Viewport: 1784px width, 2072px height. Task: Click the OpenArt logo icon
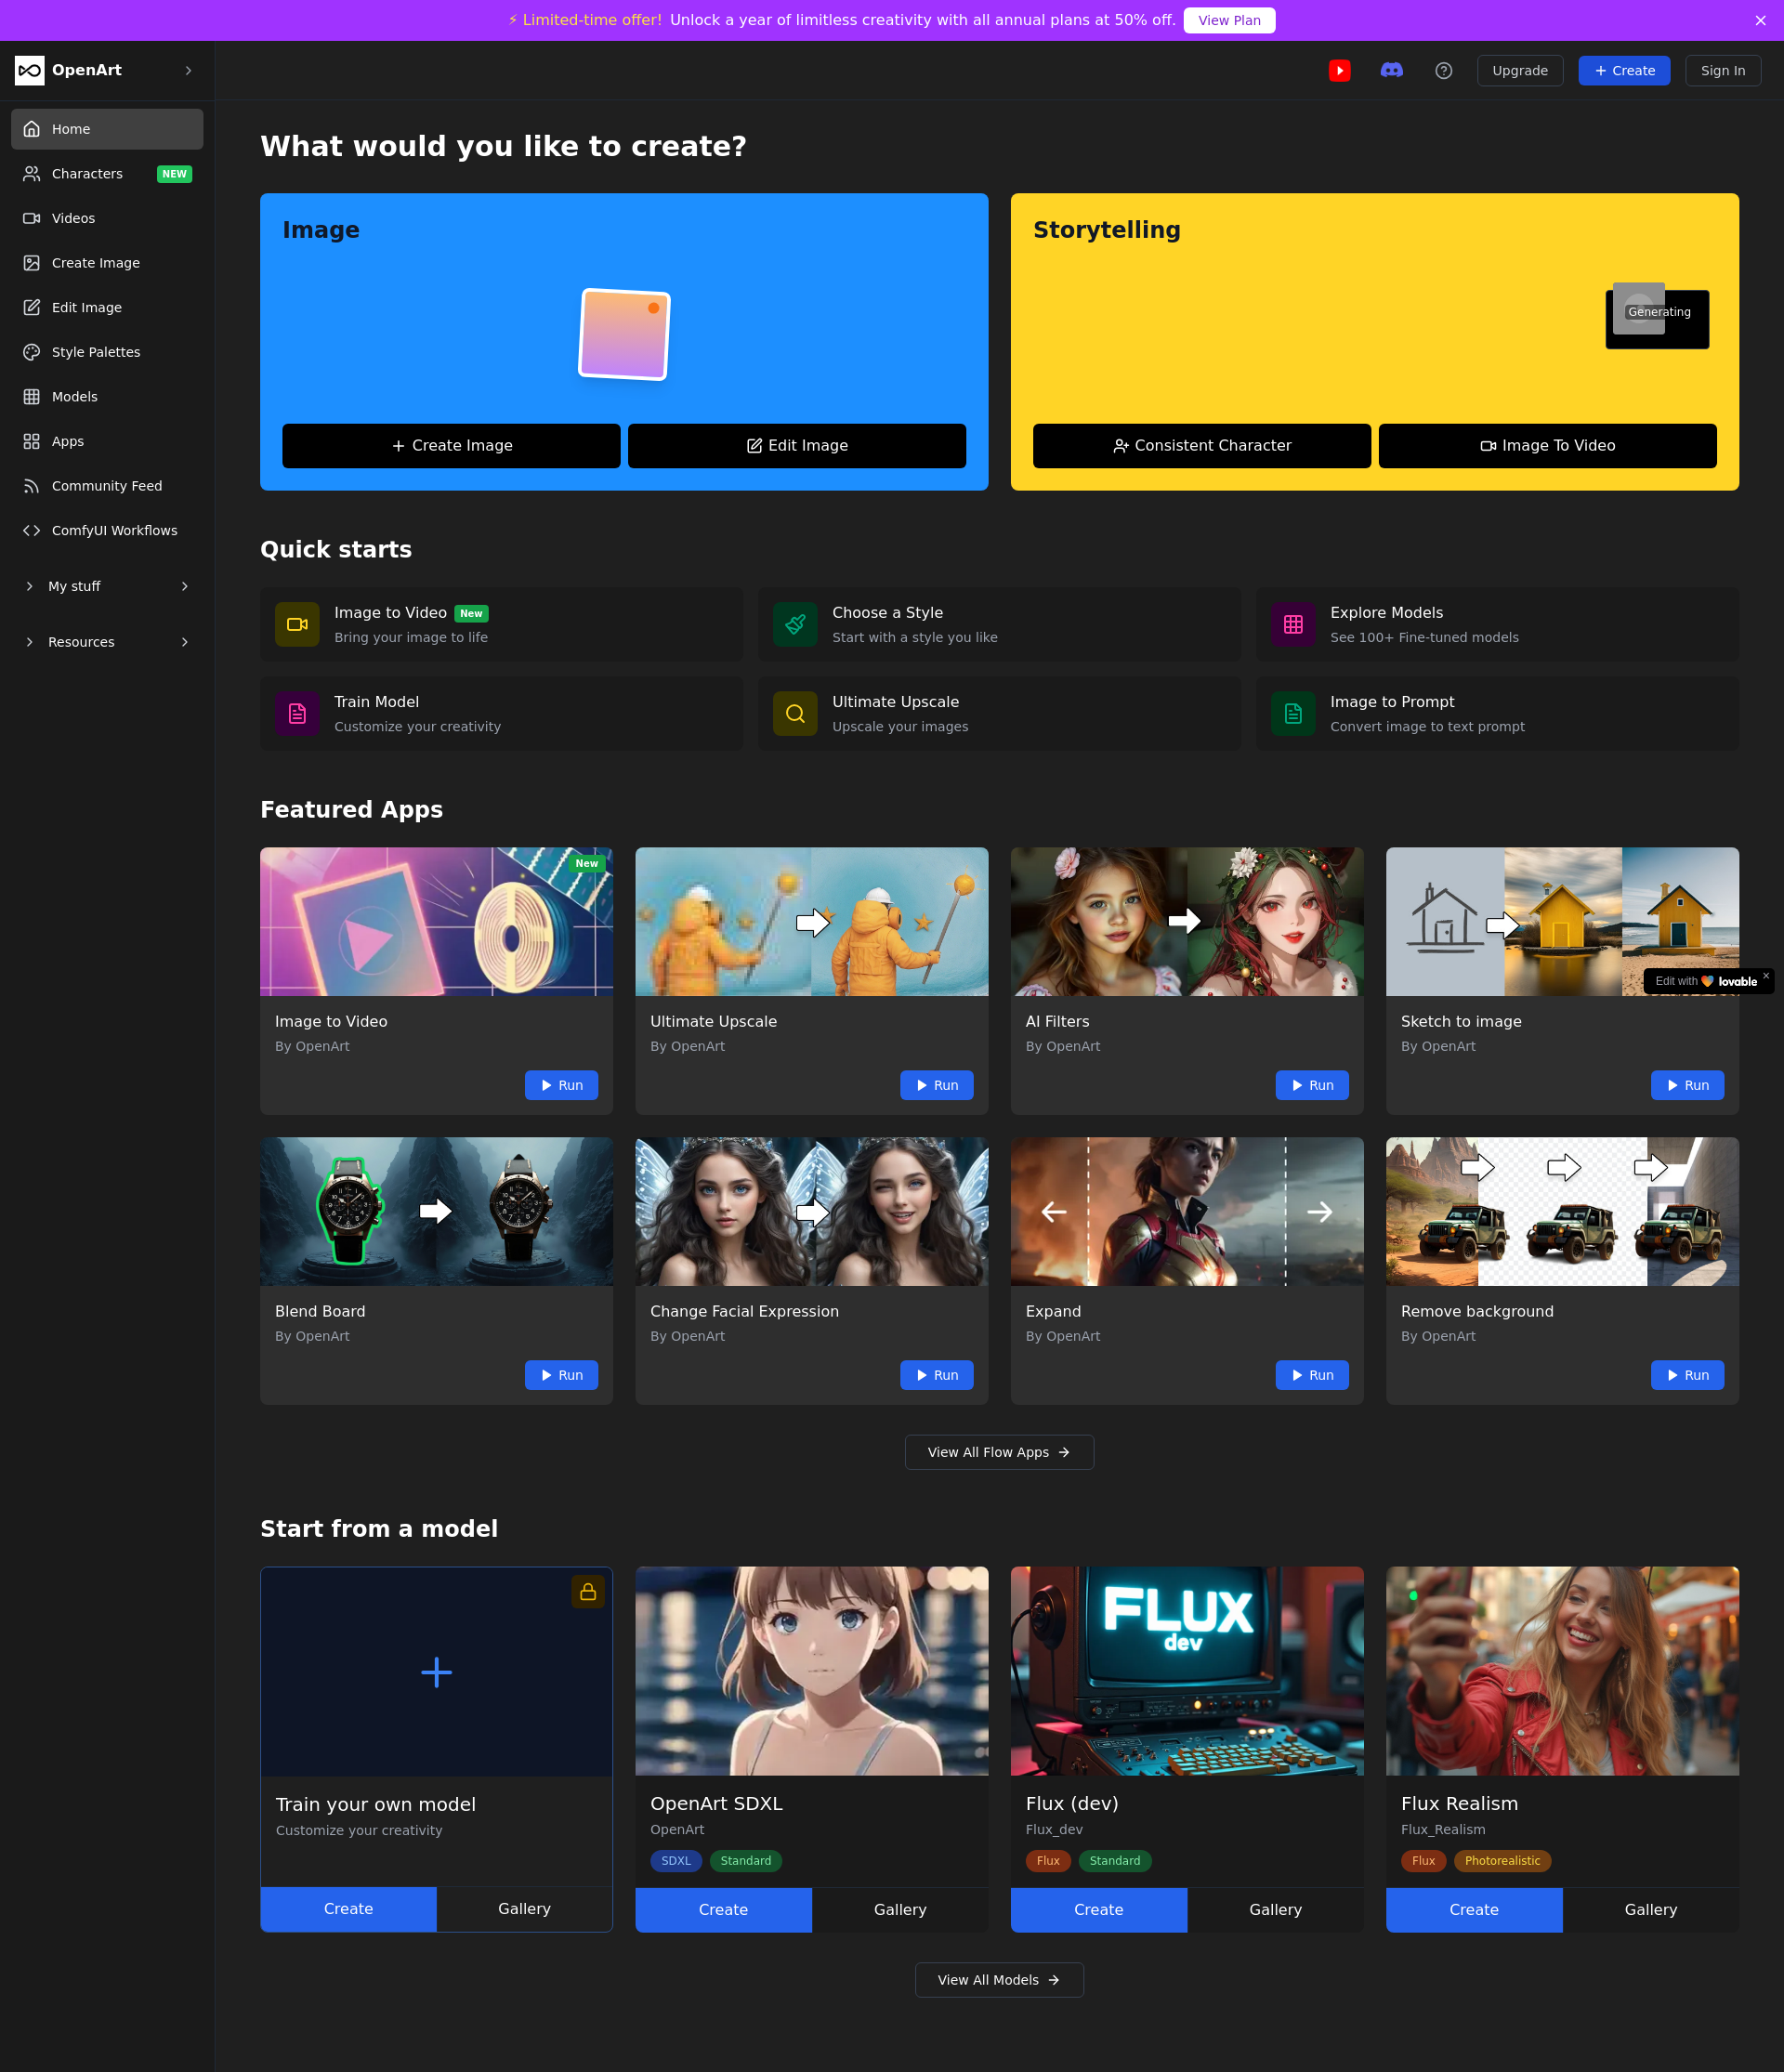tap(29, 70)
